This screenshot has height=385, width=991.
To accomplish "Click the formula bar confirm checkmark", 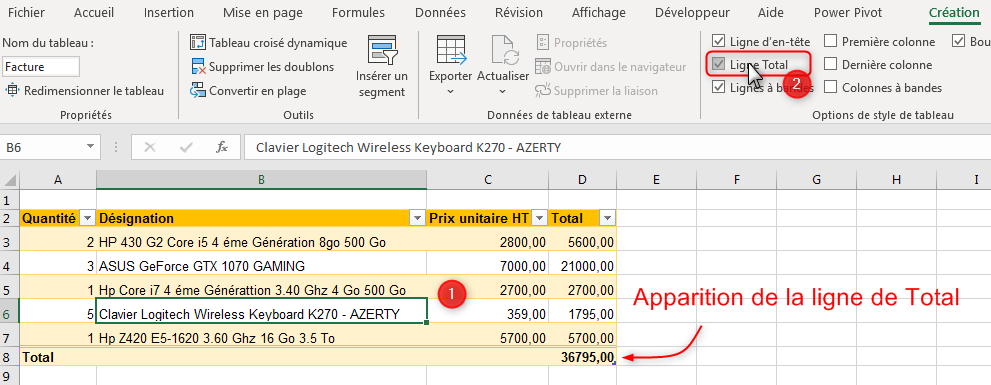I will click(x=186, y=147).
